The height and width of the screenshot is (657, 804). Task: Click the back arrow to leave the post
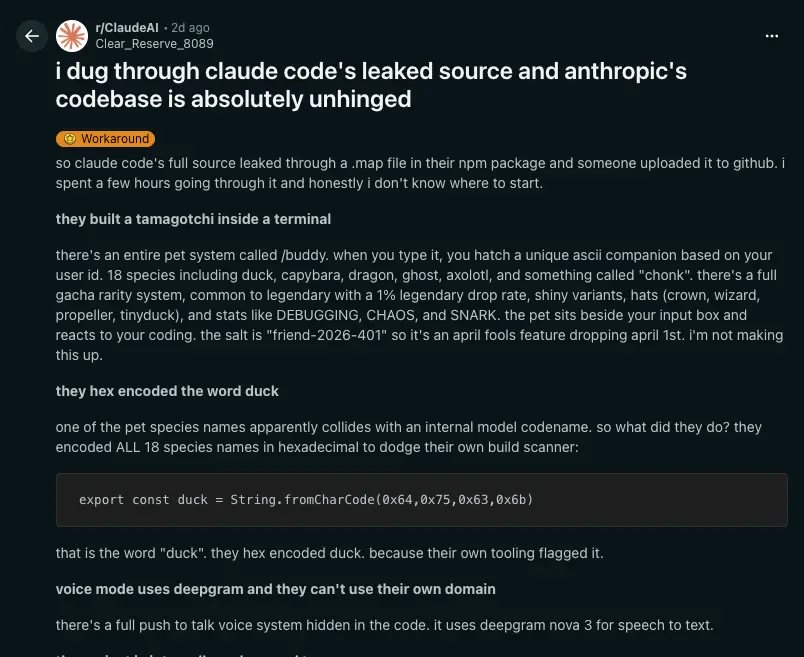(32, 36)
